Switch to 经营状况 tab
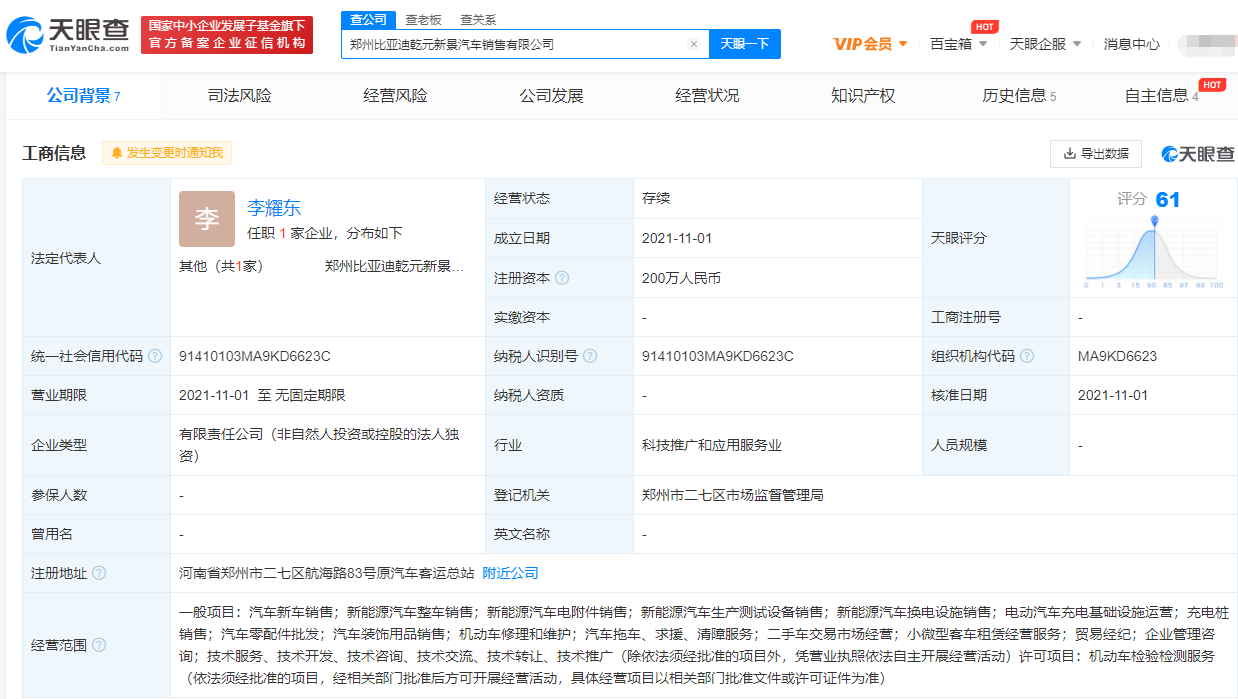Screen dimensions: 1238x699 tap(707, 96)
